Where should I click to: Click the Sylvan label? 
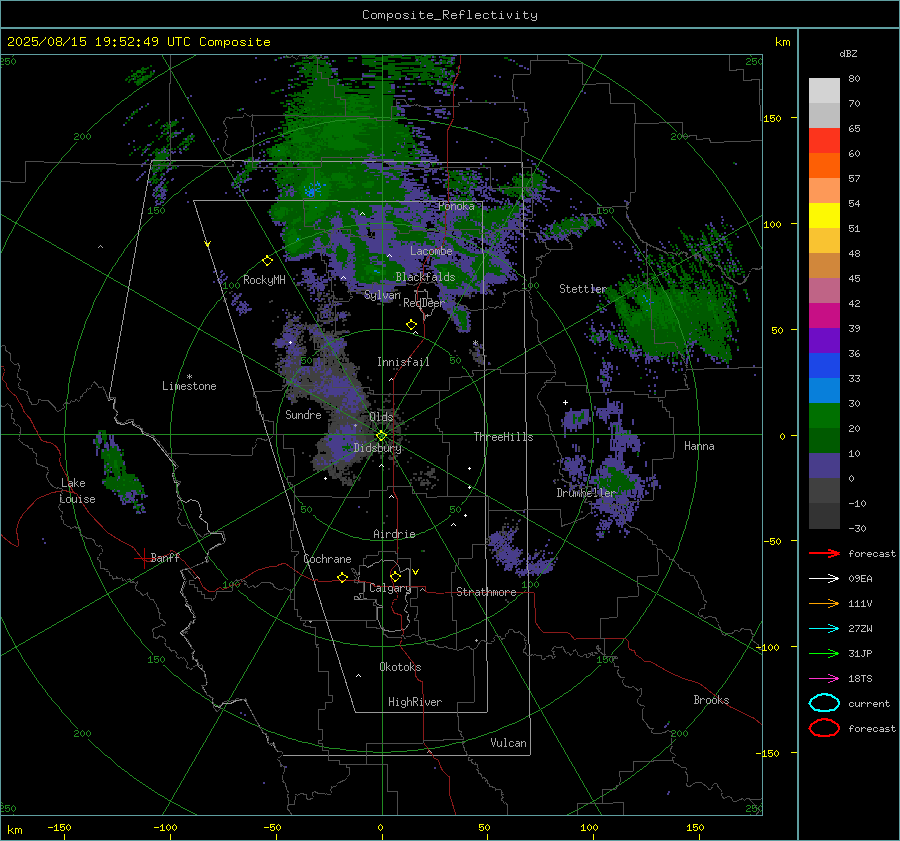pyautogui.click(x=382, y=296)
